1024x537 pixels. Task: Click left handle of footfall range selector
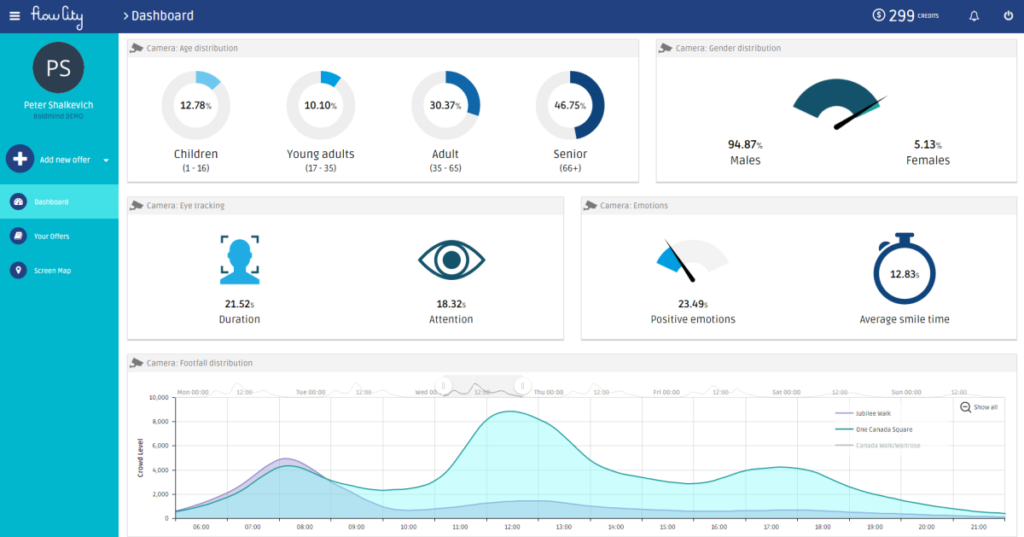point(443,386)
